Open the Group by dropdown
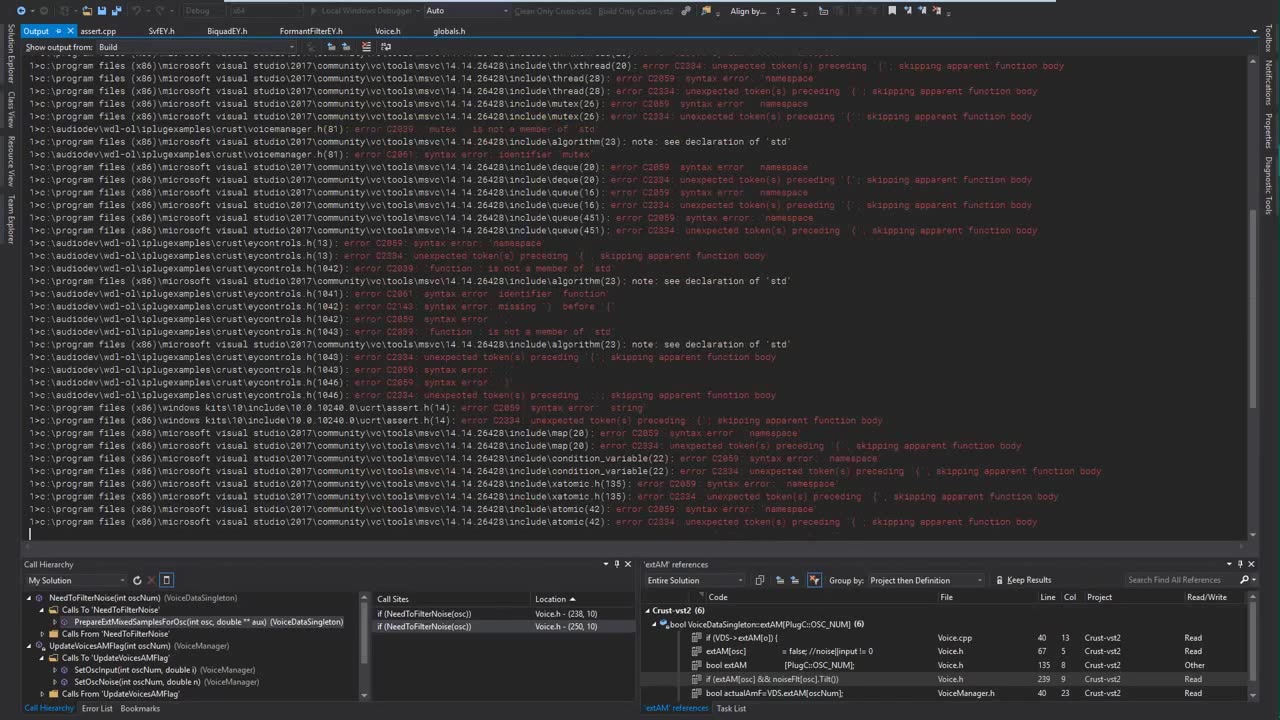 925,580
